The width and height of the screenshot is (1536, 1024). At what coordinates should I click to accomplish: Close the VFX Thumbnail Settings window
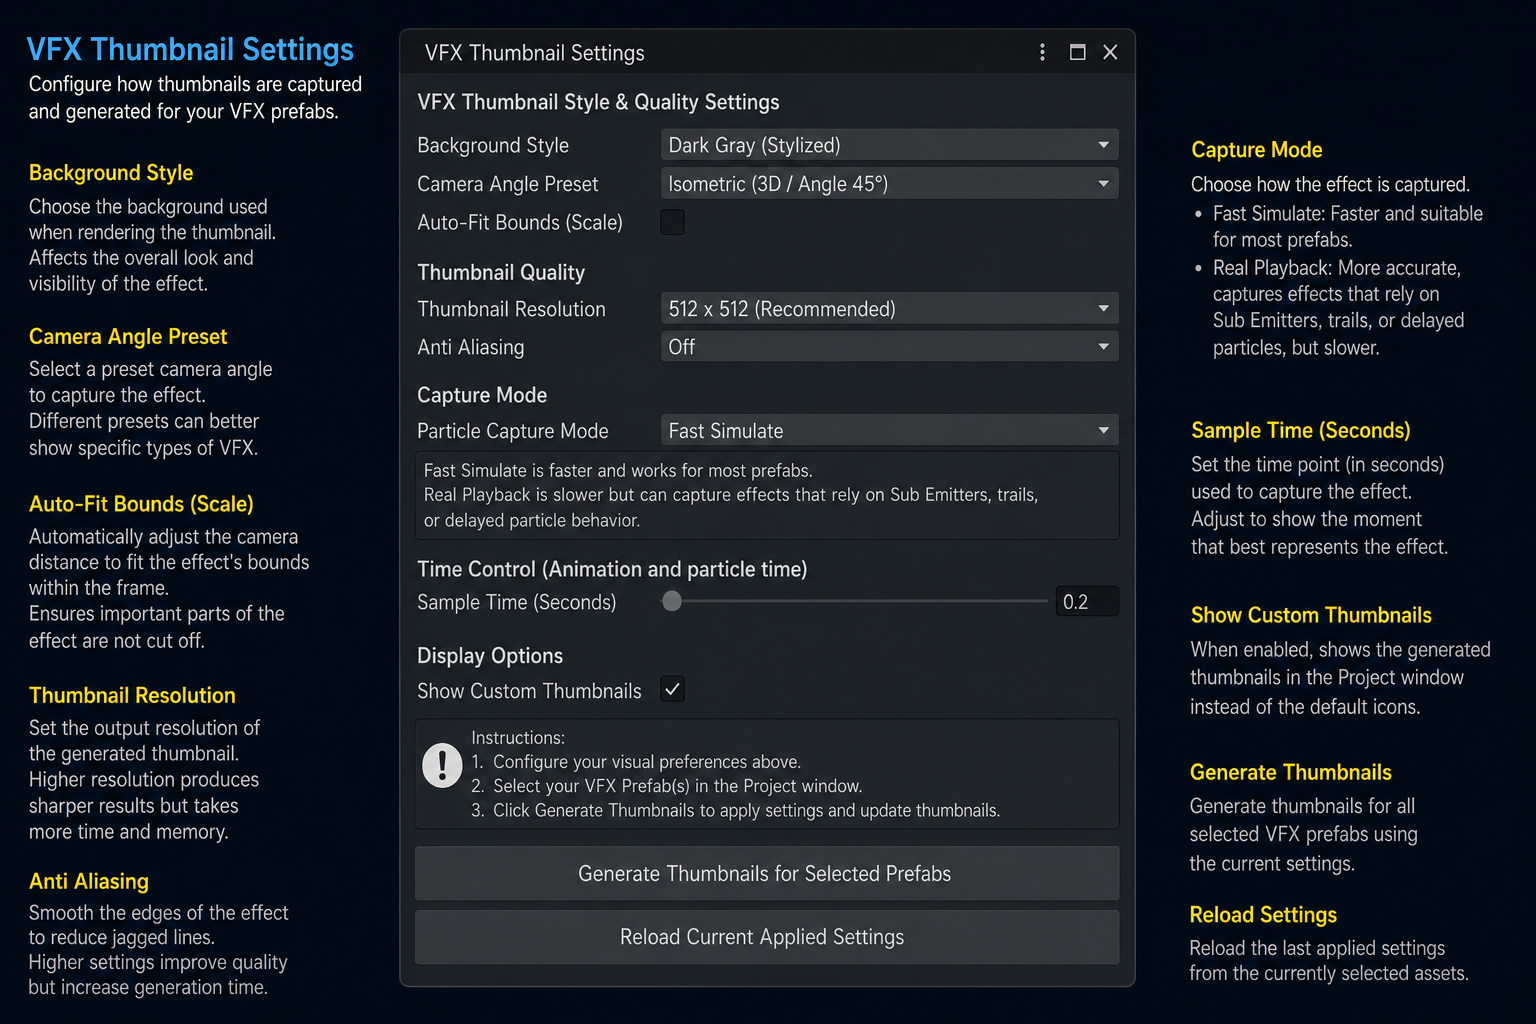coord(1110,52)
